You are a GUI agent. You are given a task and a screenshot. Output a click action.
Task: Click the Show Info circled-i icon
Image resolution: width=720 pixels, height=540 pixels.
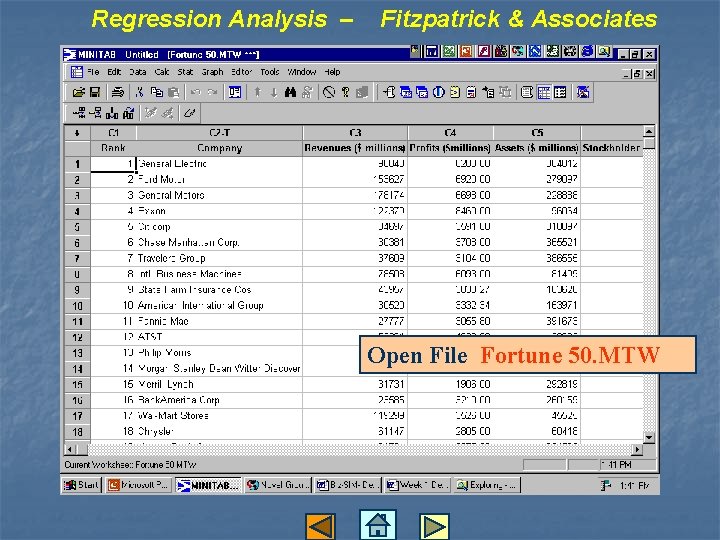[x=439, y=92]
